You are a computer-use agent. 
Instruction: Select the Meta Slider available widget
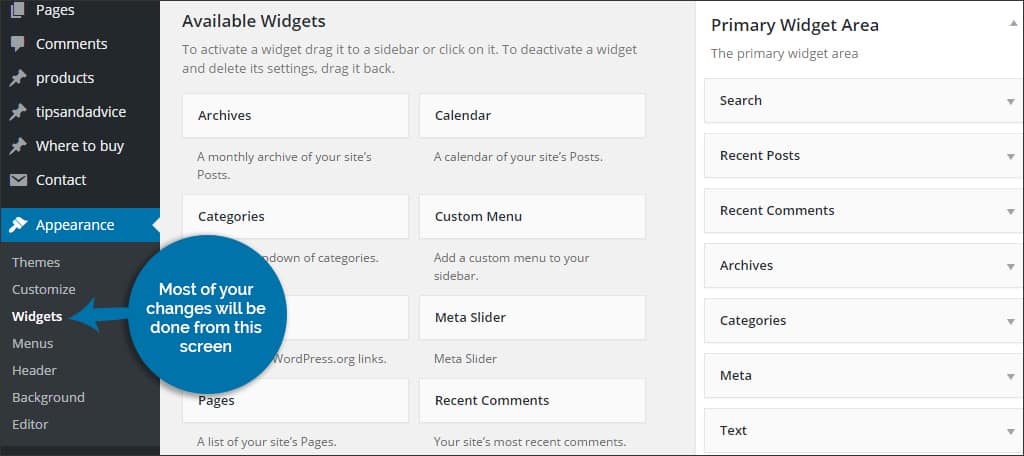[532, 318]
